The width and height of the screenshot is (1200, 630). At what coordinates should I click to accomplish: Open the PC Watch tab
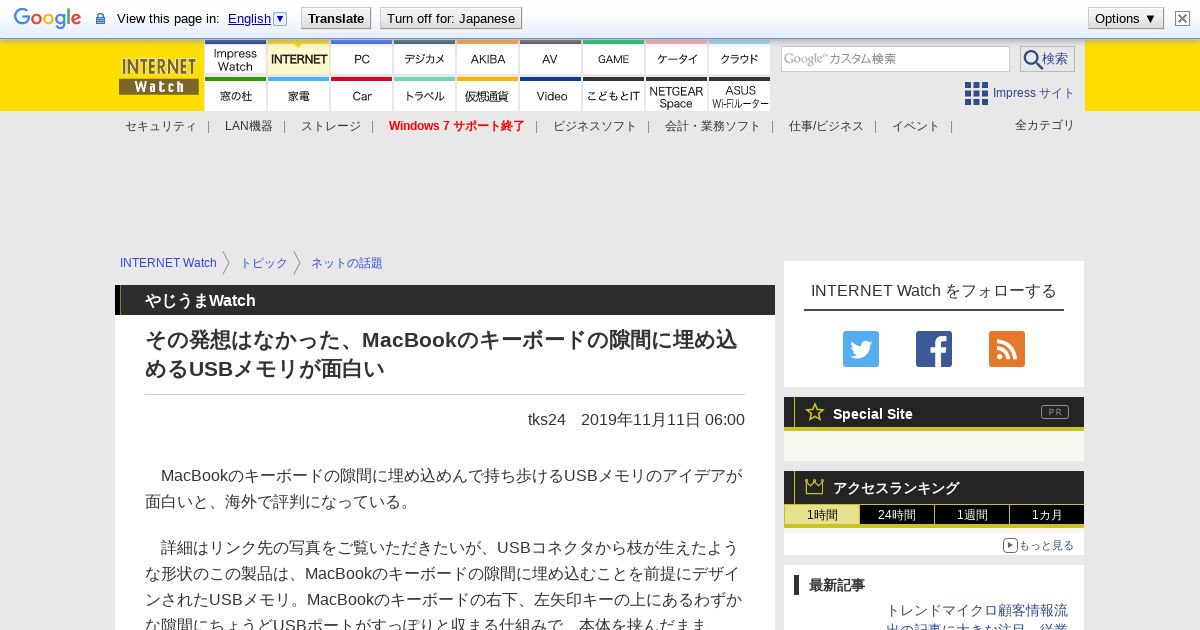coord(362,58)
